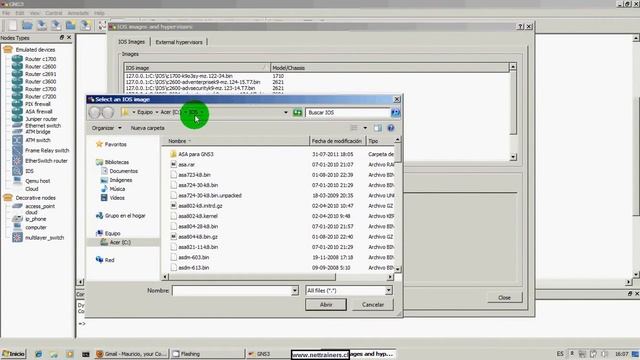The height and width of the screenshot is (360, 640).
Task: Open the Nombre filename combo box arrow
Action: click(x=295, y=291)
